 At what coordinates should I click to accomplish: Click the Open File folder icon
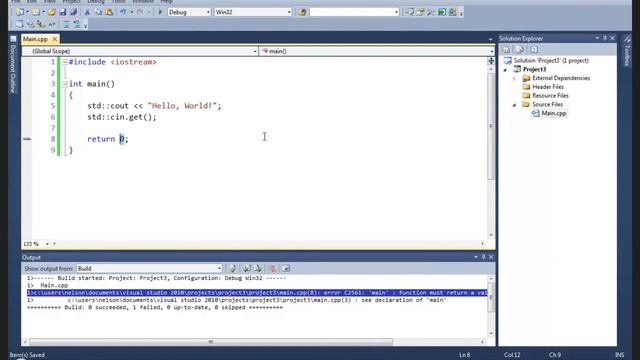point(52,12)
